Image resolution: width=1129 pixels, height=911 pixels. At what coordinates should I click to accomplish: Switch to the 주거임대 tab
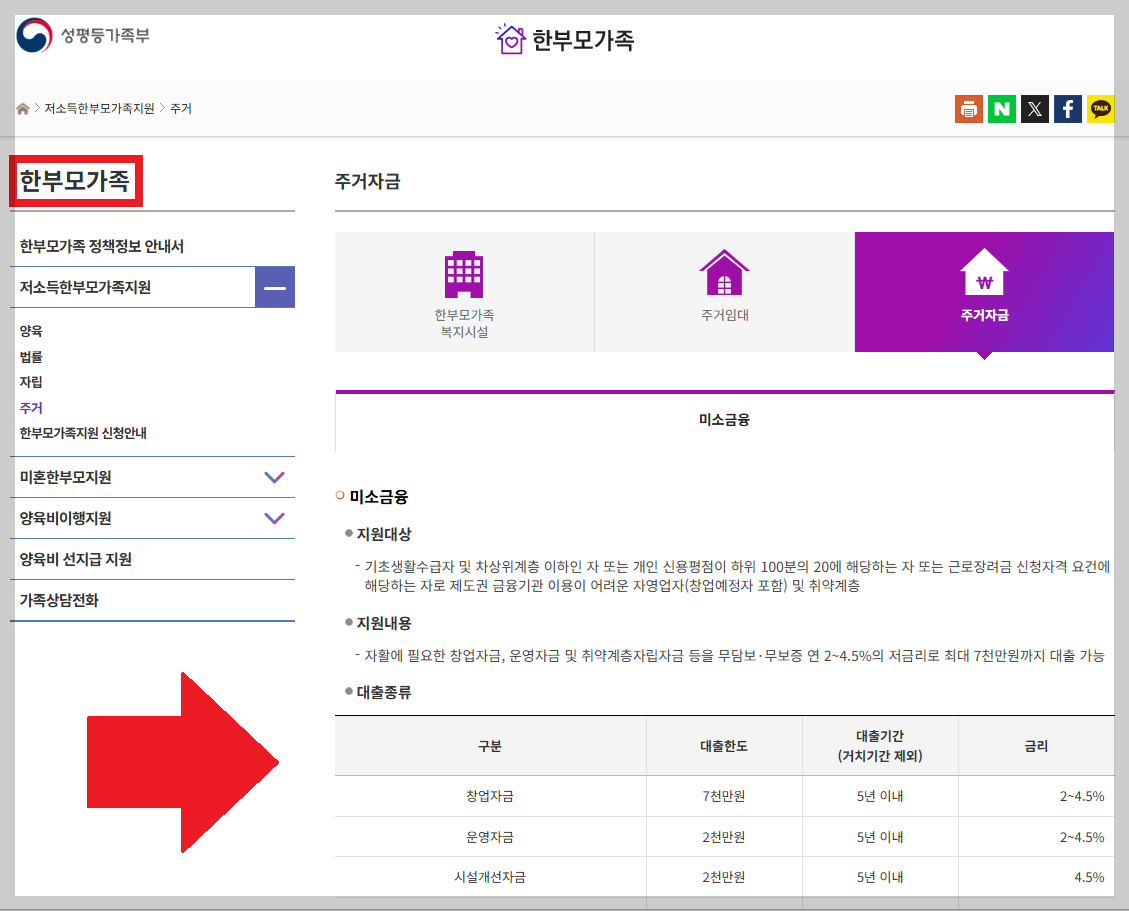tap(724, 291)
